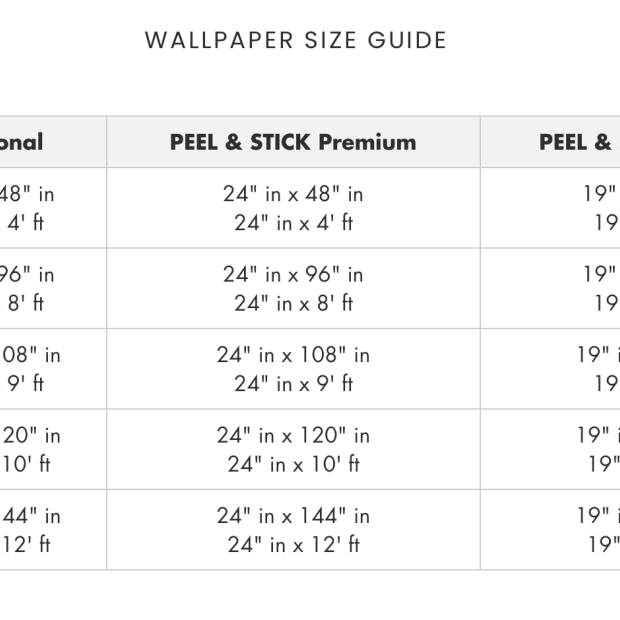Screen dimensions: 620x620
Task: Select the PEEL & STICK Premium column header
Action: pos(293,142)
